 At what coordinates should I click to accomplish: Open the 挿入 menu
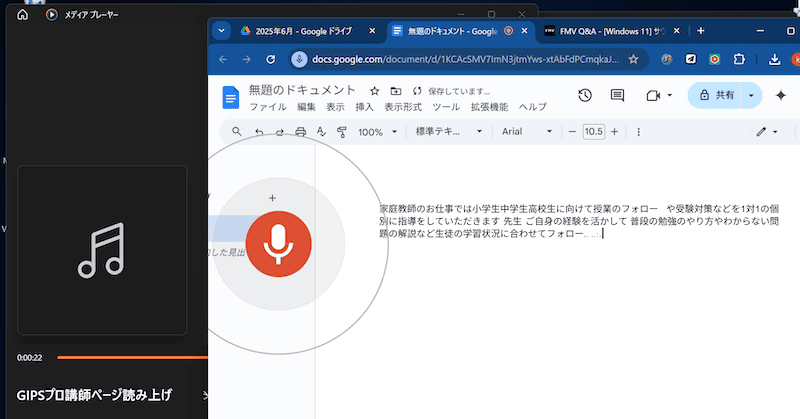click(x=364, y=107)
